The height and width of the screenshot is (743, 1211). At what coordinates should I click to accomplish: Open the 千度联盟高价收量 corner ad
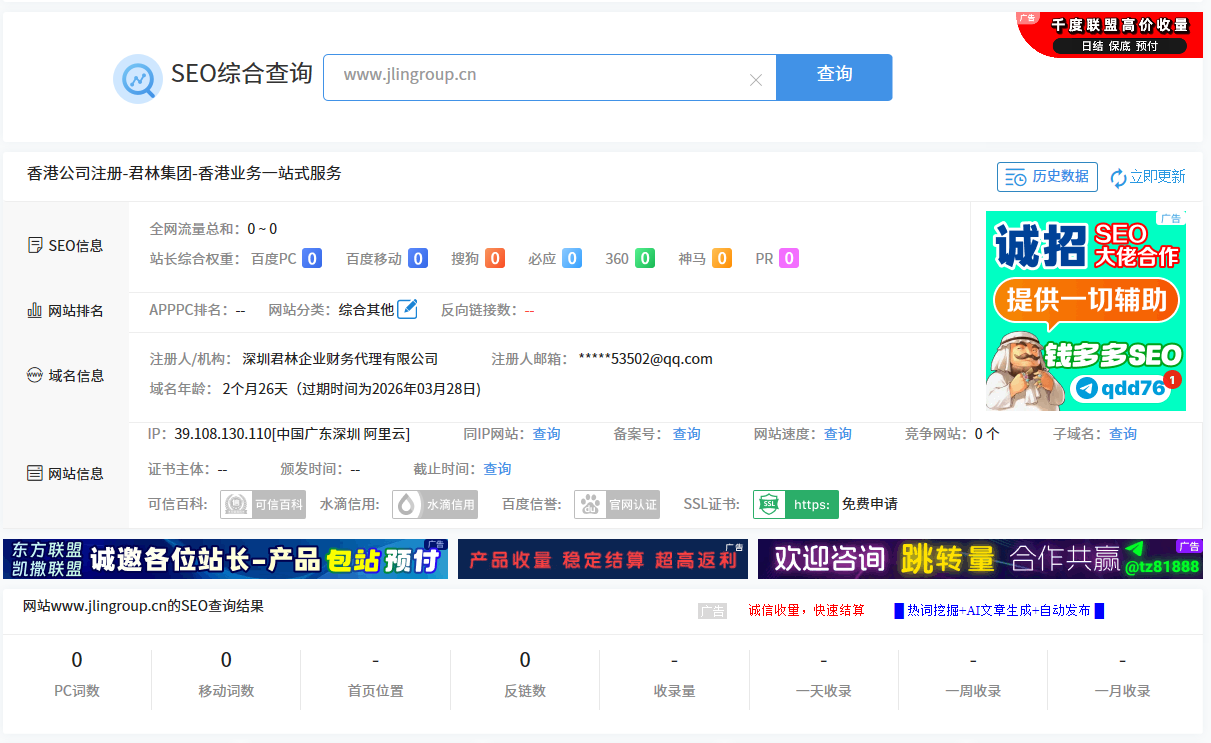tap(1110, 34)
